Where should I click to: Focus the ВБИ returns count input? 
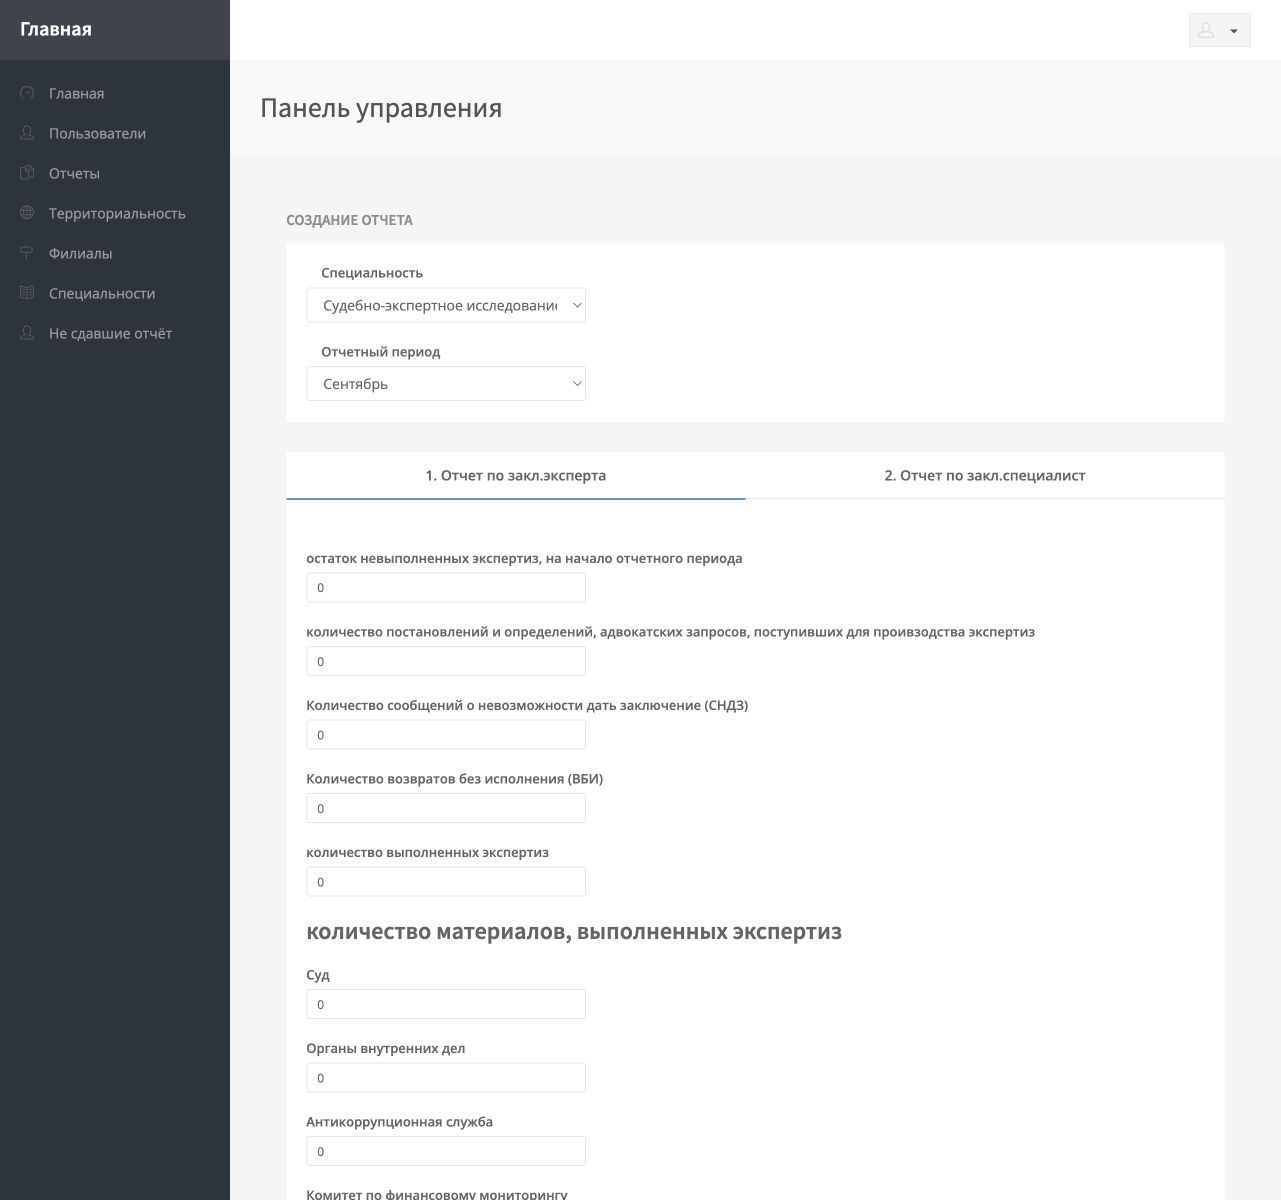tap(446, 808)
